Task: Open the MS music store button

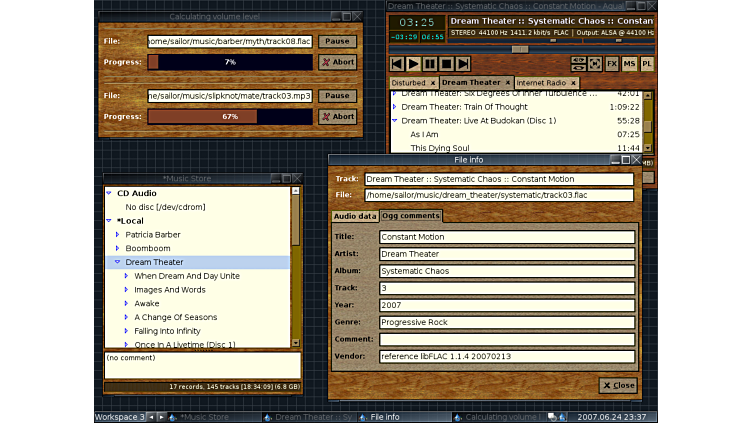Action: pyautogui.click(x=629, y=64)
